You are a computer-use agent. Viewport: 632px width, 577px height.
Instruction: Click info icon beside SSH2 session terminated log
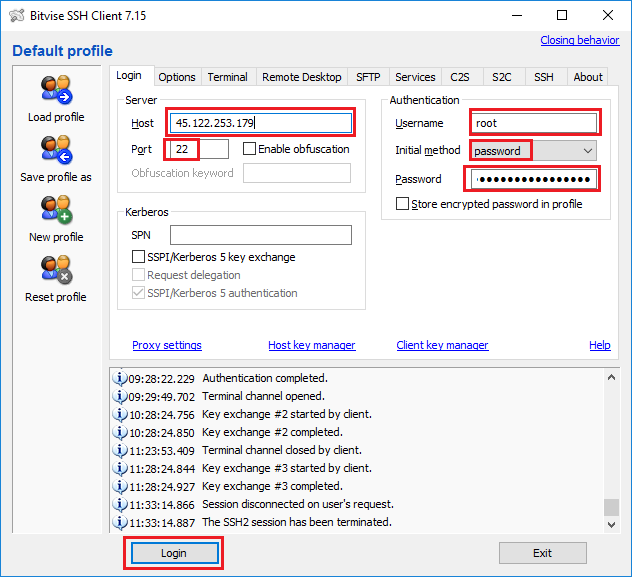(x=120, y=523)
